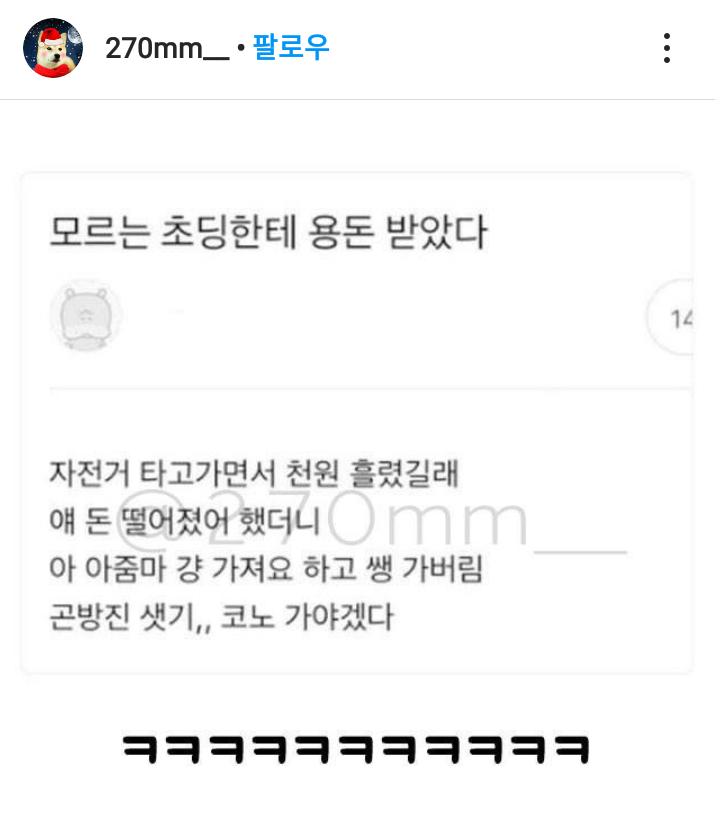The height and width of the screenshot is (824, 715).
Task: Click the divider line under the author row
Action: point(371,389)
